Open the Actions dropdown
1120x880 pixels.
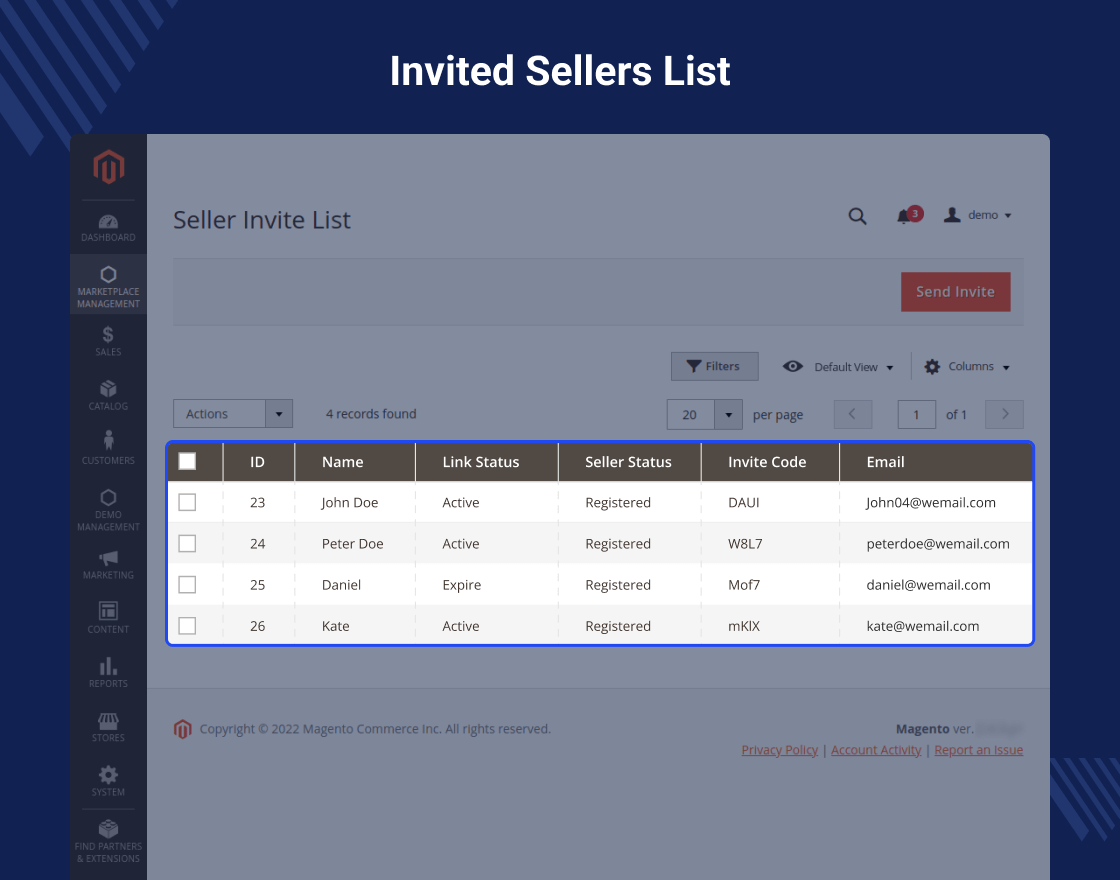[x=233, y=414]
